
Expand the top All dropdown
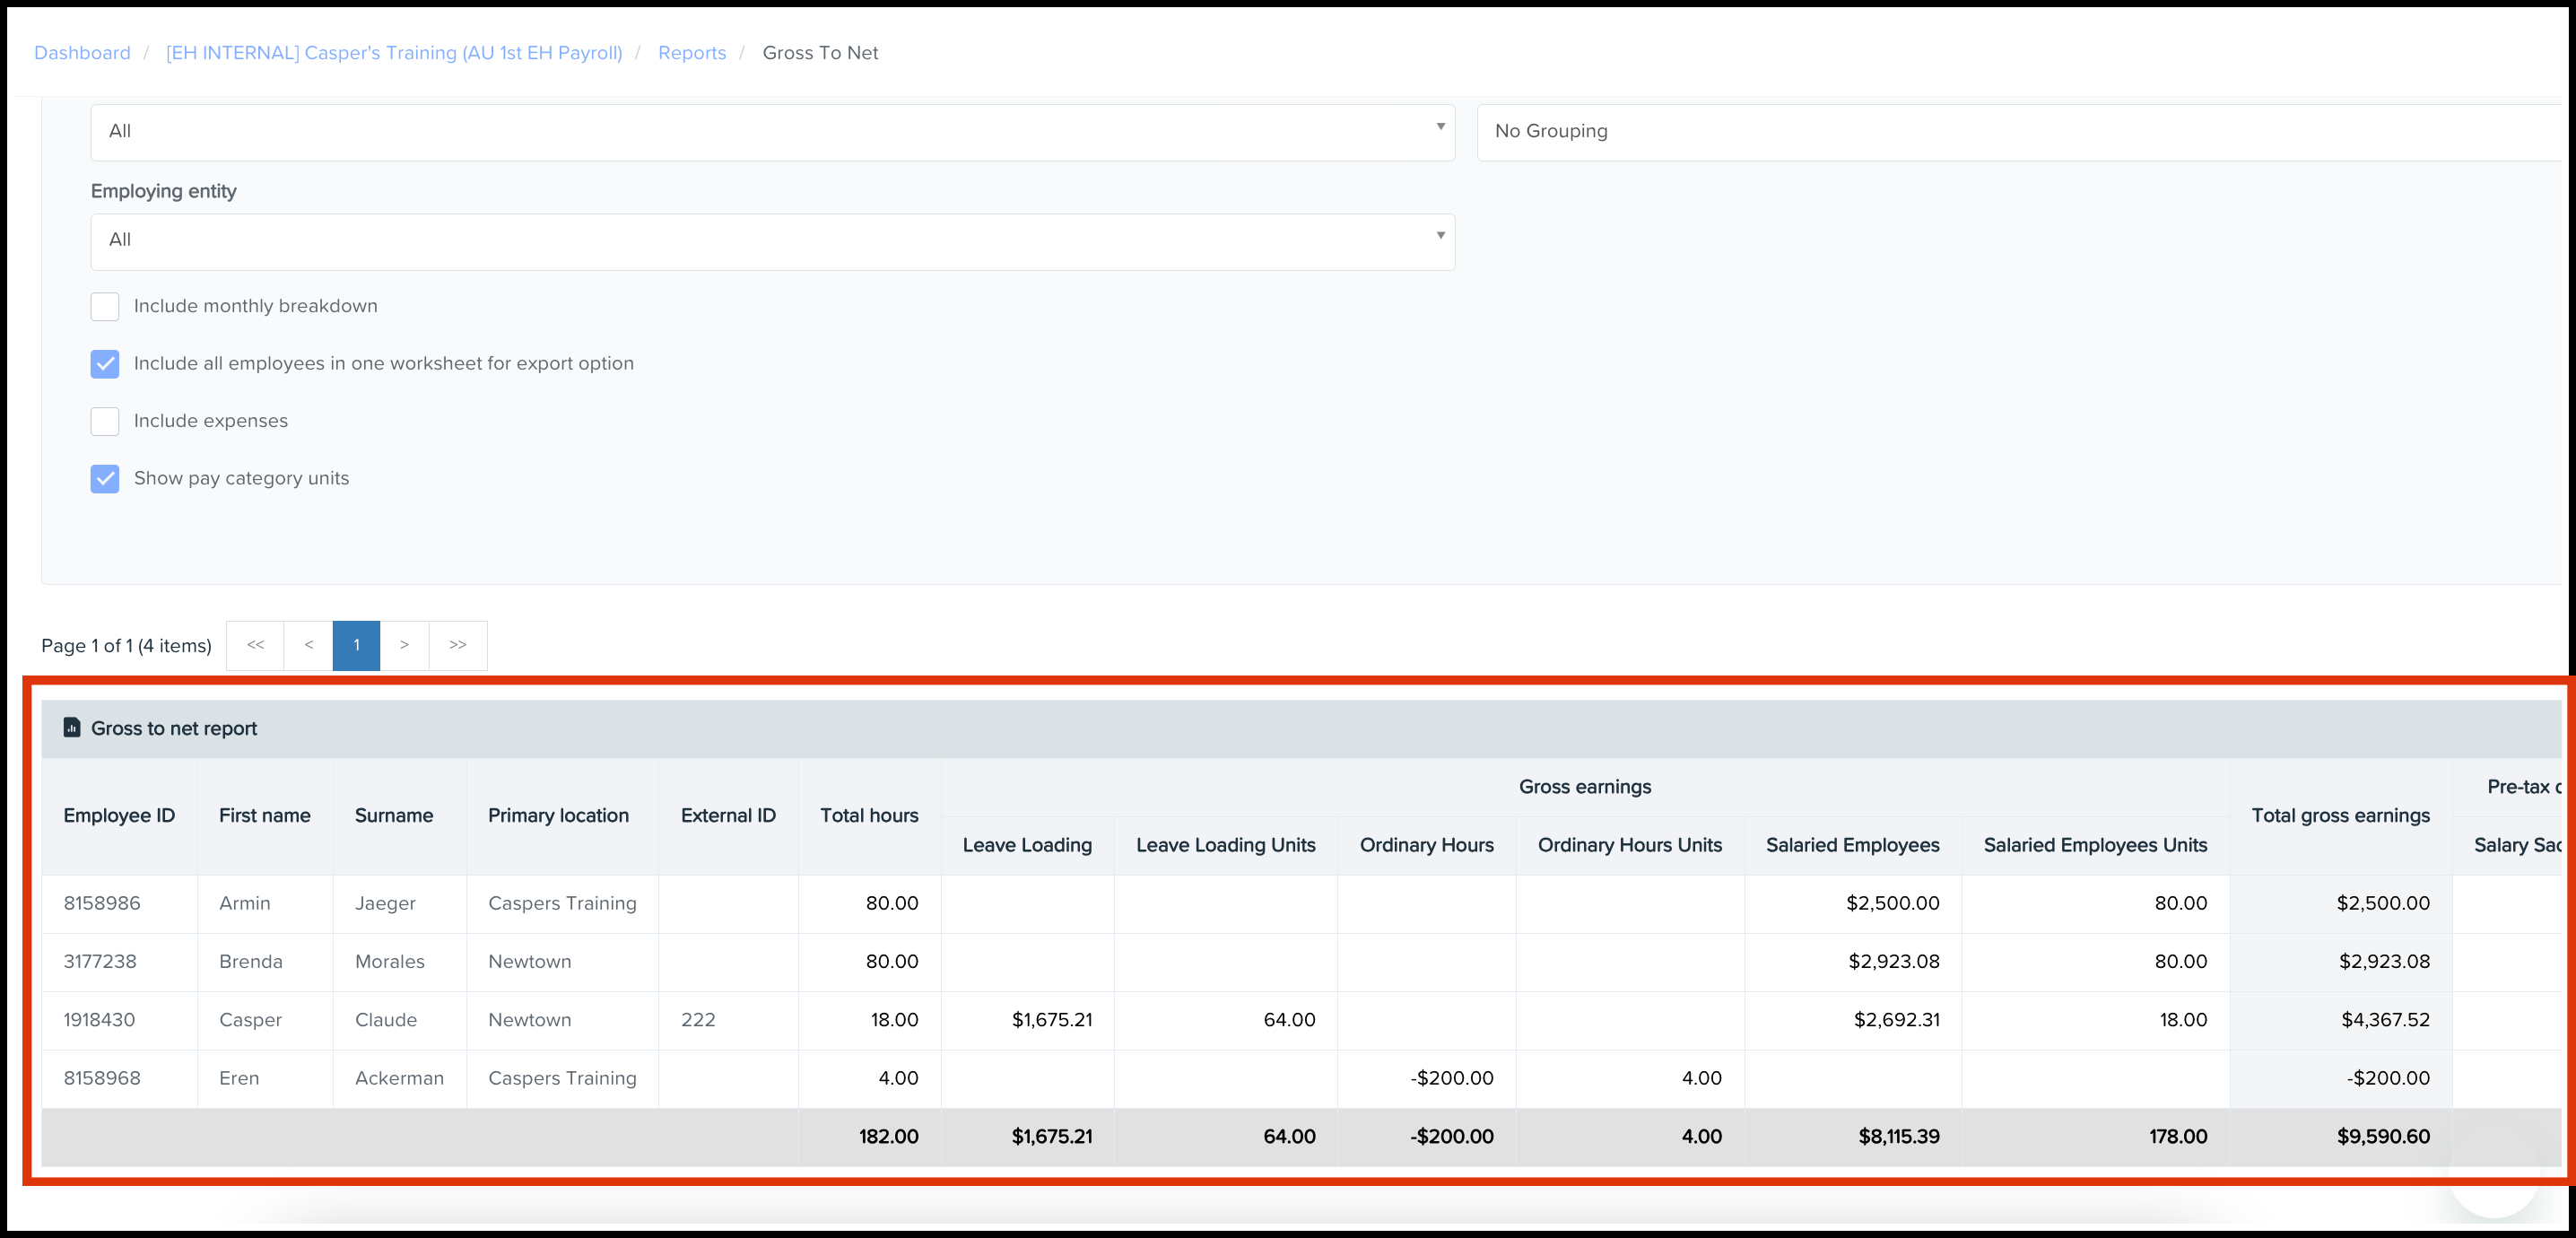(x=772, y=132)
